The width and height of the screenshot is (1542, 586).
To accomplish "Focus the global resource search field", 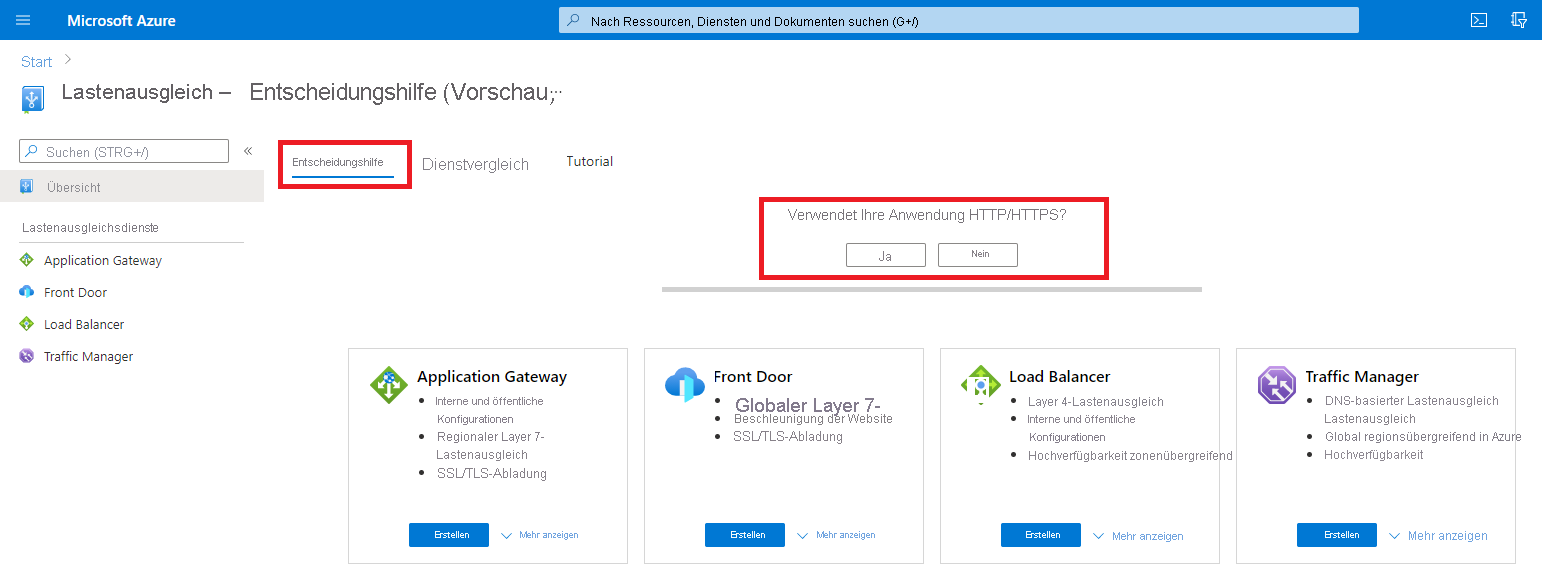I will click(959, 20).
